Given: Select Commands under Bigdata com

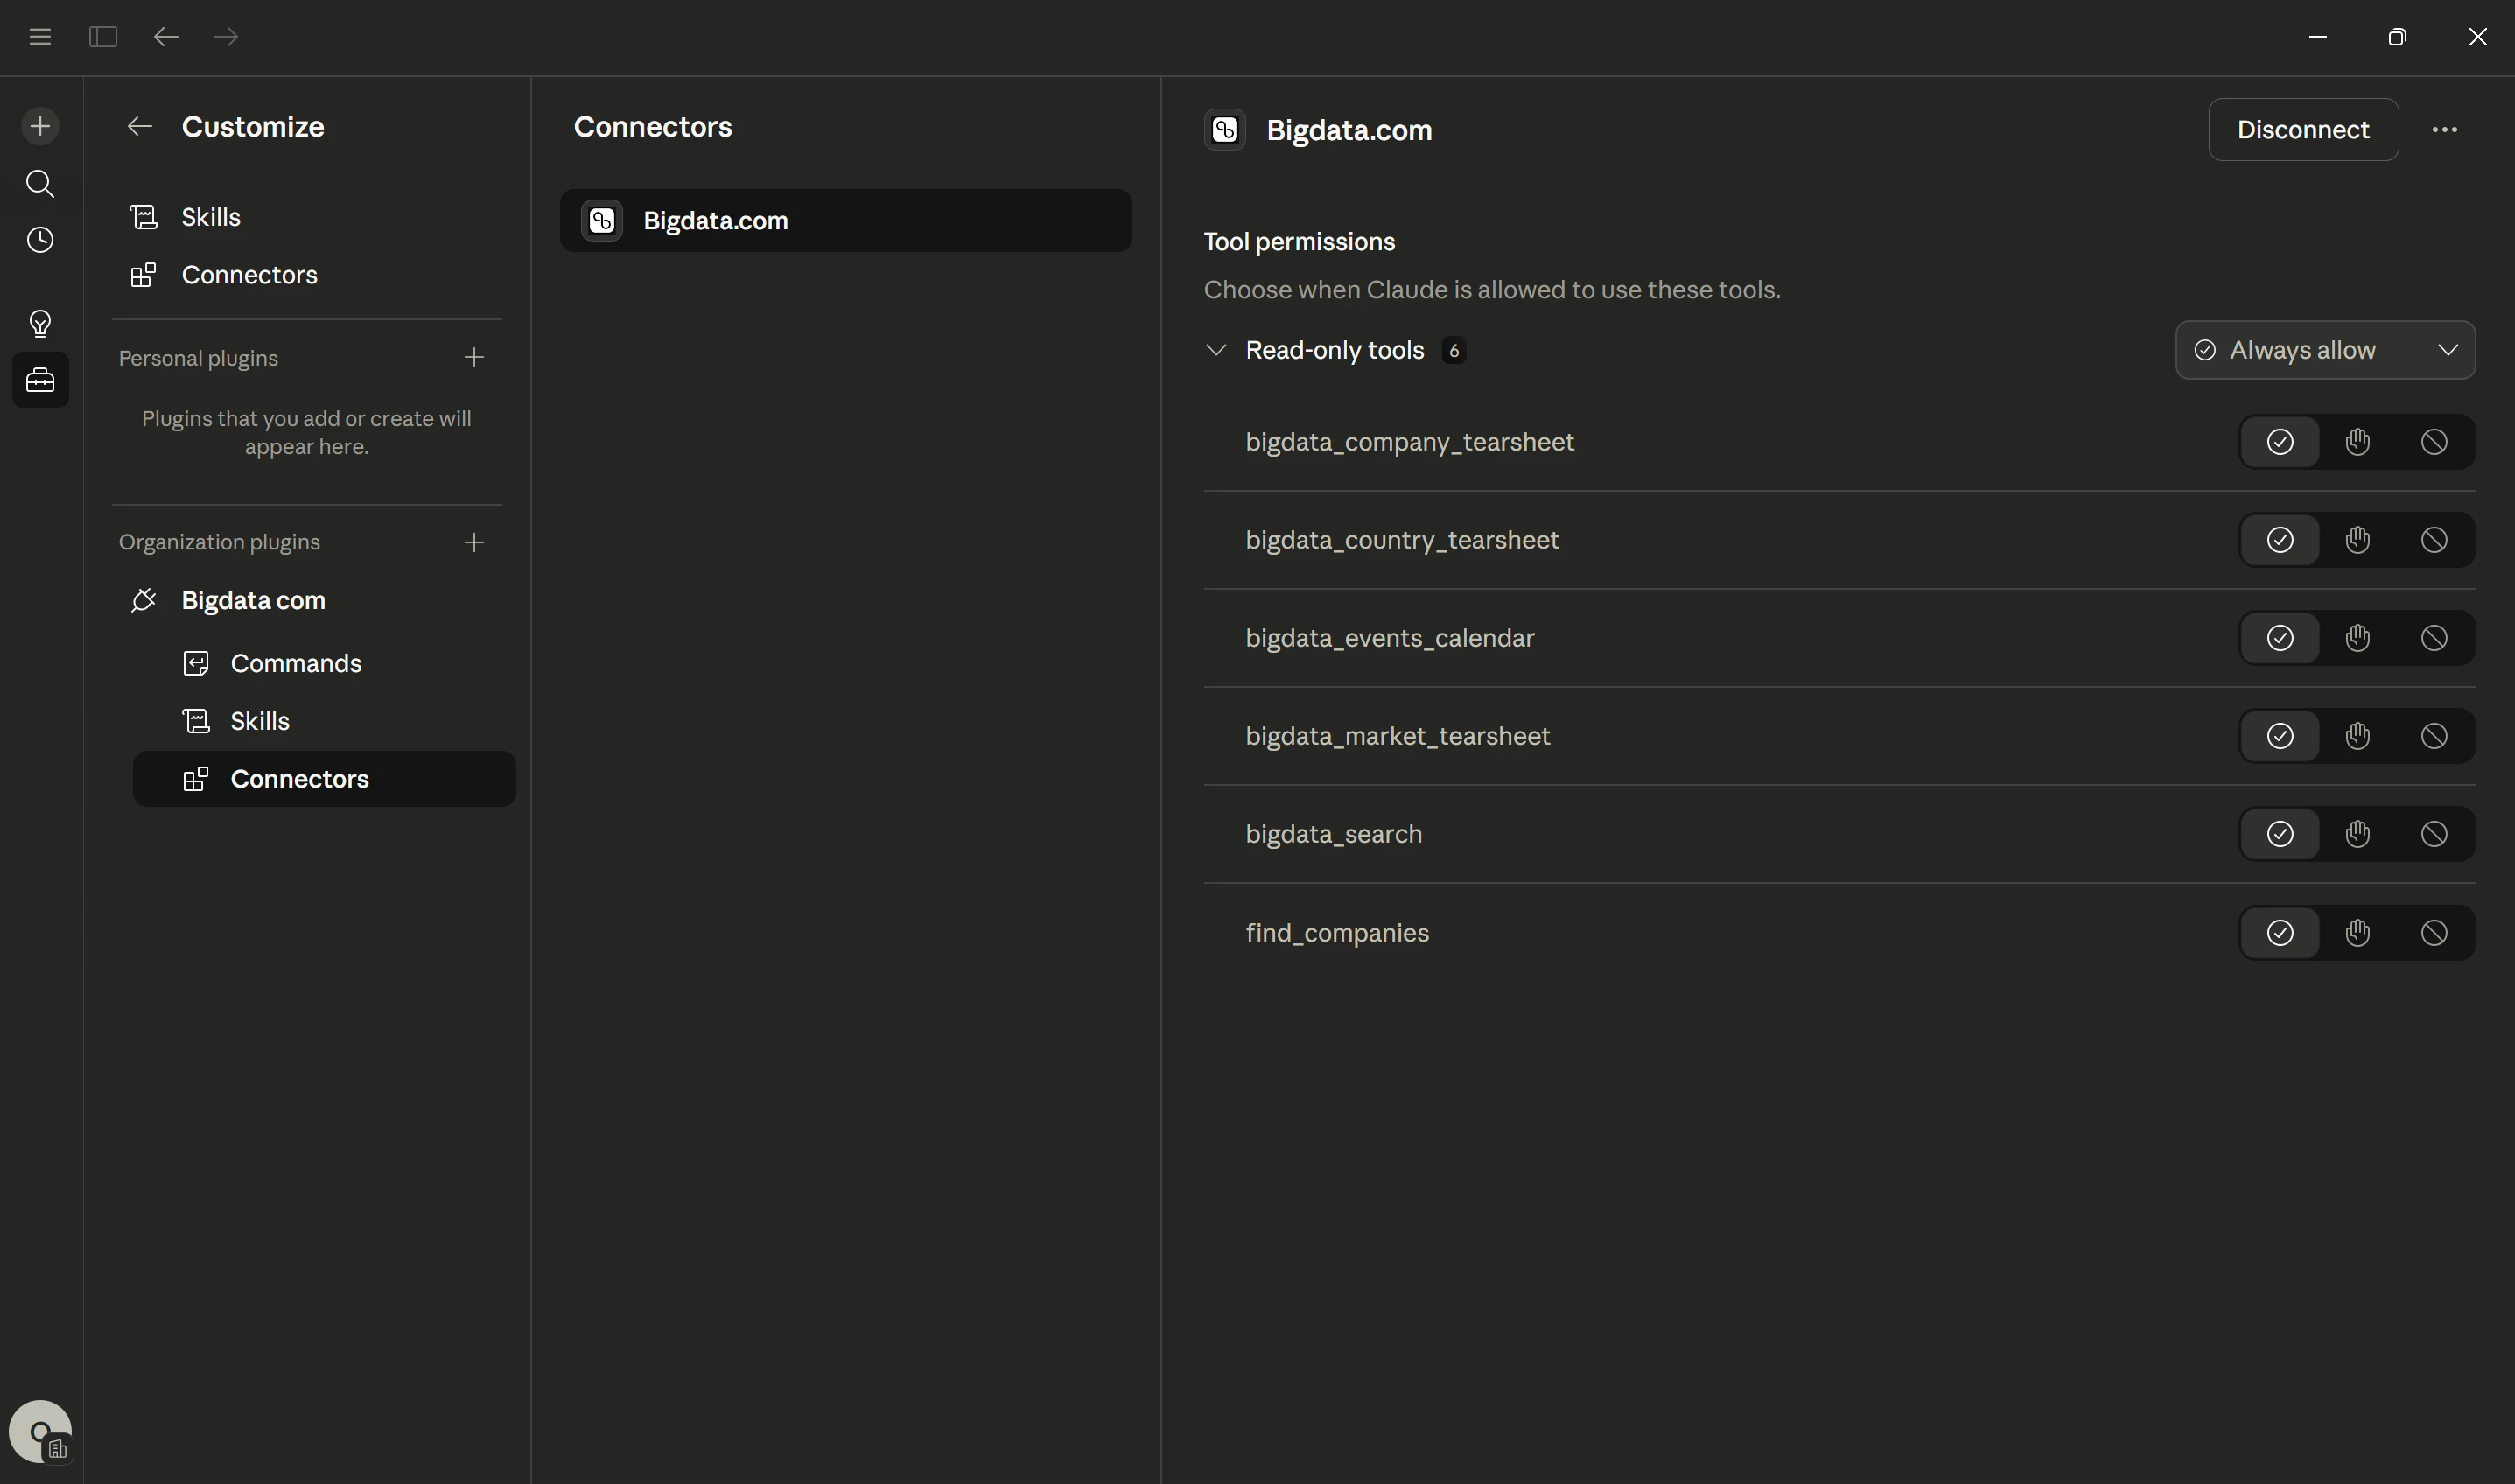Looking at the screenshot, I should (x=296, y=662).
